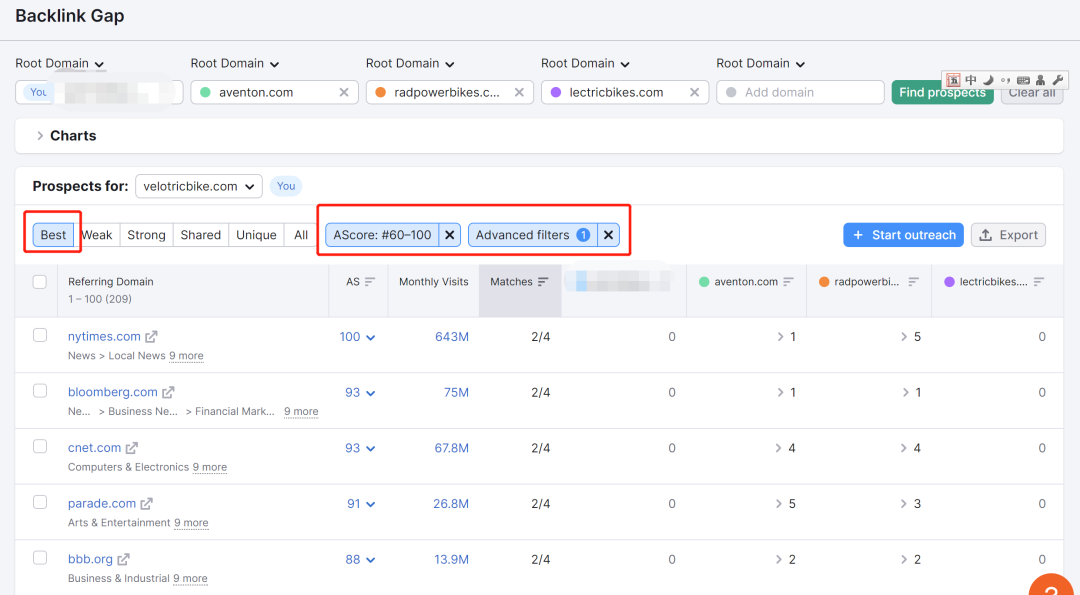Screen dimensions: 1080x595
Task: Show 9 more categories for cnet.com
Action: 209,467
